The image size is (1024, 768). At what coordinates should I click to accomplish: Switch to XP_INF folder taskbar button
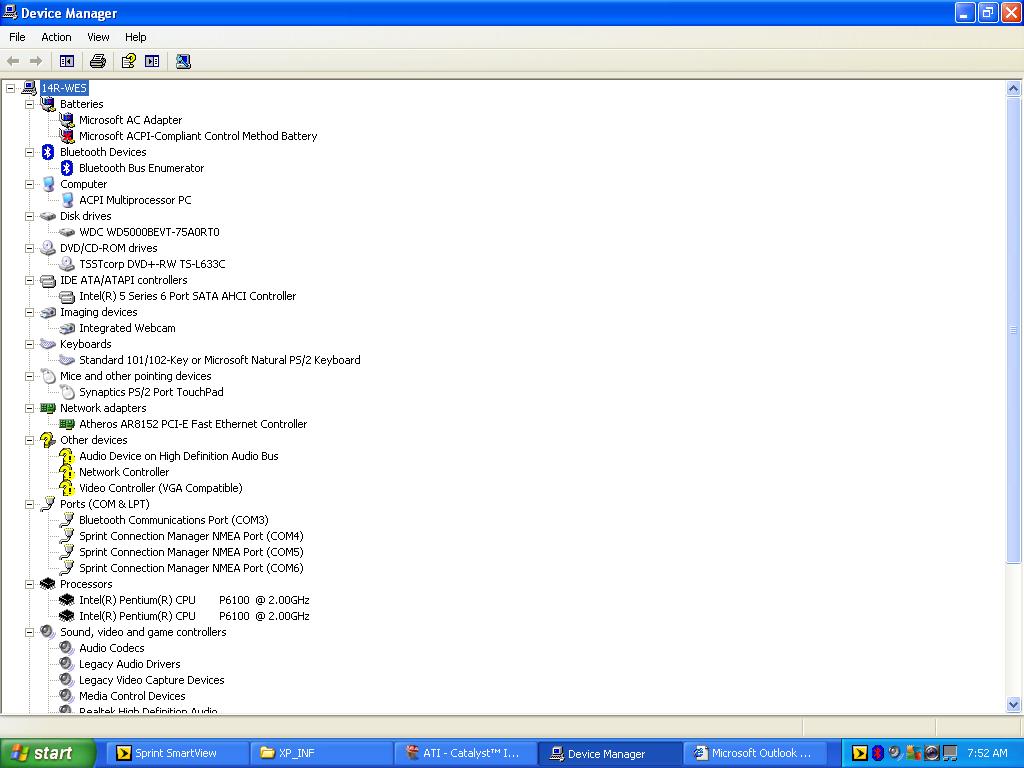coord(320,753)
